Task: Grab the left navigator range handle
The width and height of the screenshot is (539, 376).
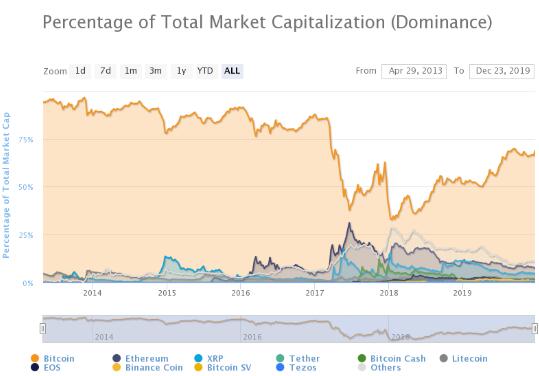Action: (x=43, y=329)
